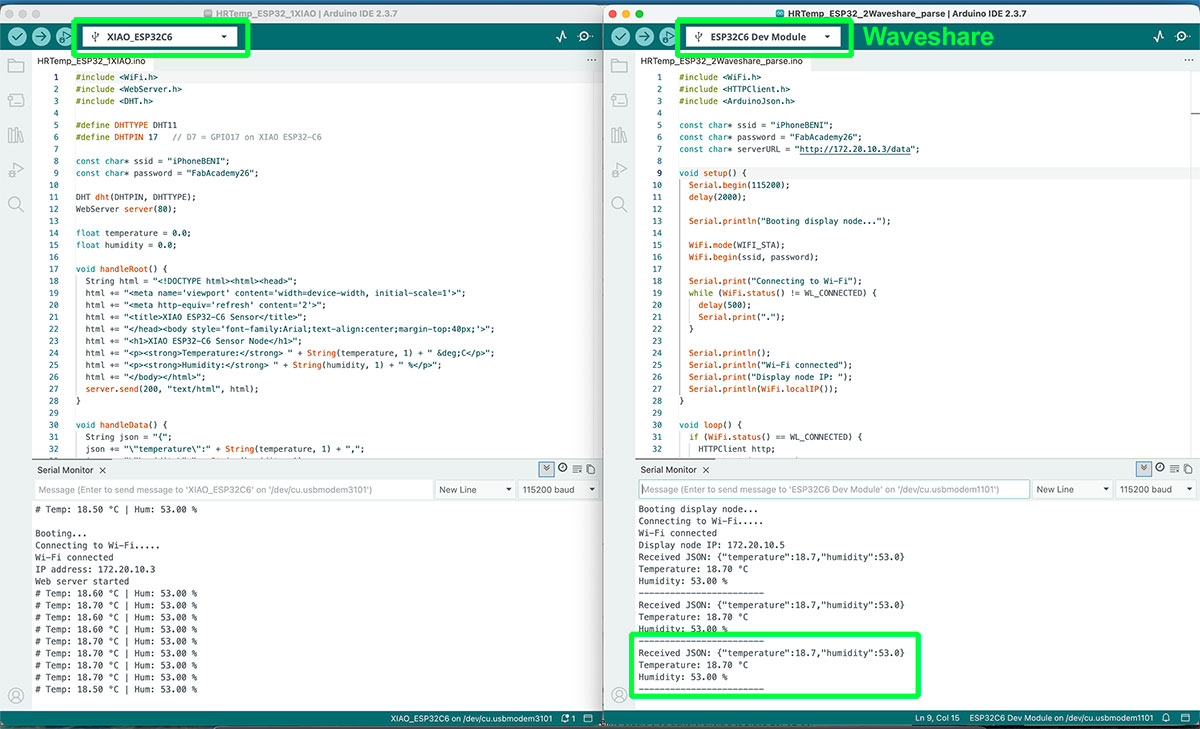Open Serial Plotter in the Waveshare window

point(1159,36)
